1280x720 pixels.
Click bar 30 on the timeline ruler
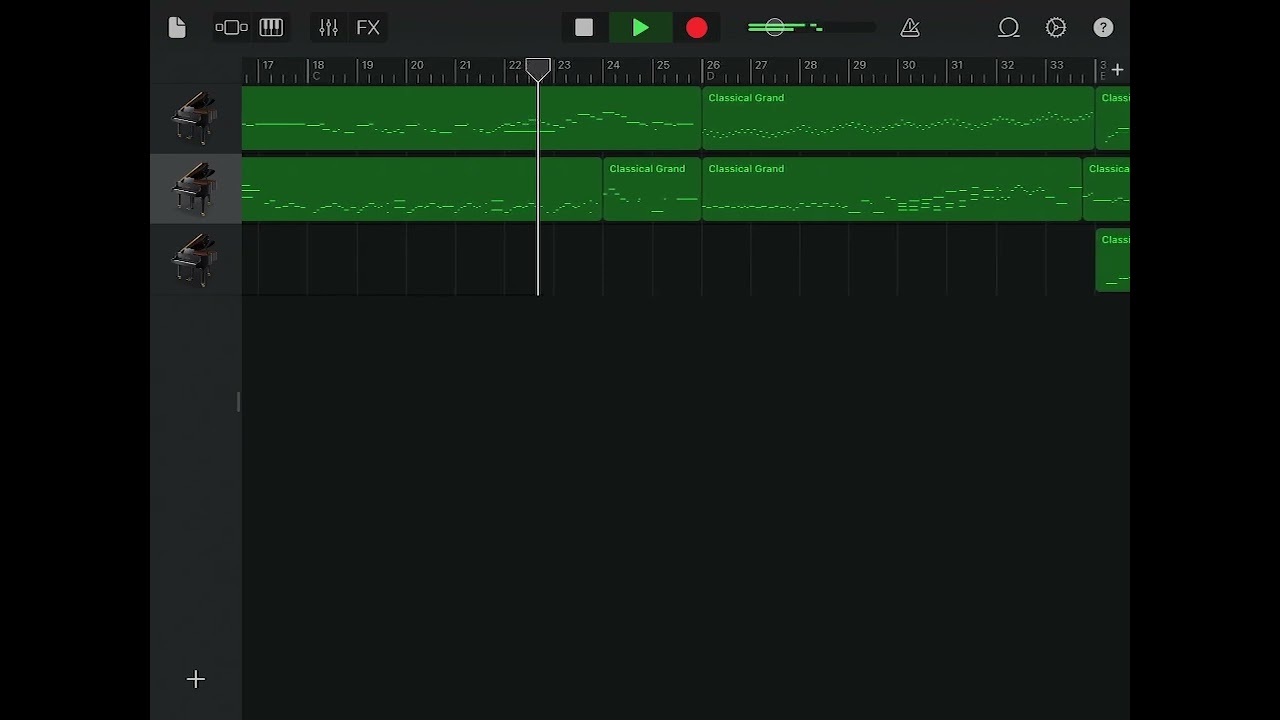click(908, 66)
